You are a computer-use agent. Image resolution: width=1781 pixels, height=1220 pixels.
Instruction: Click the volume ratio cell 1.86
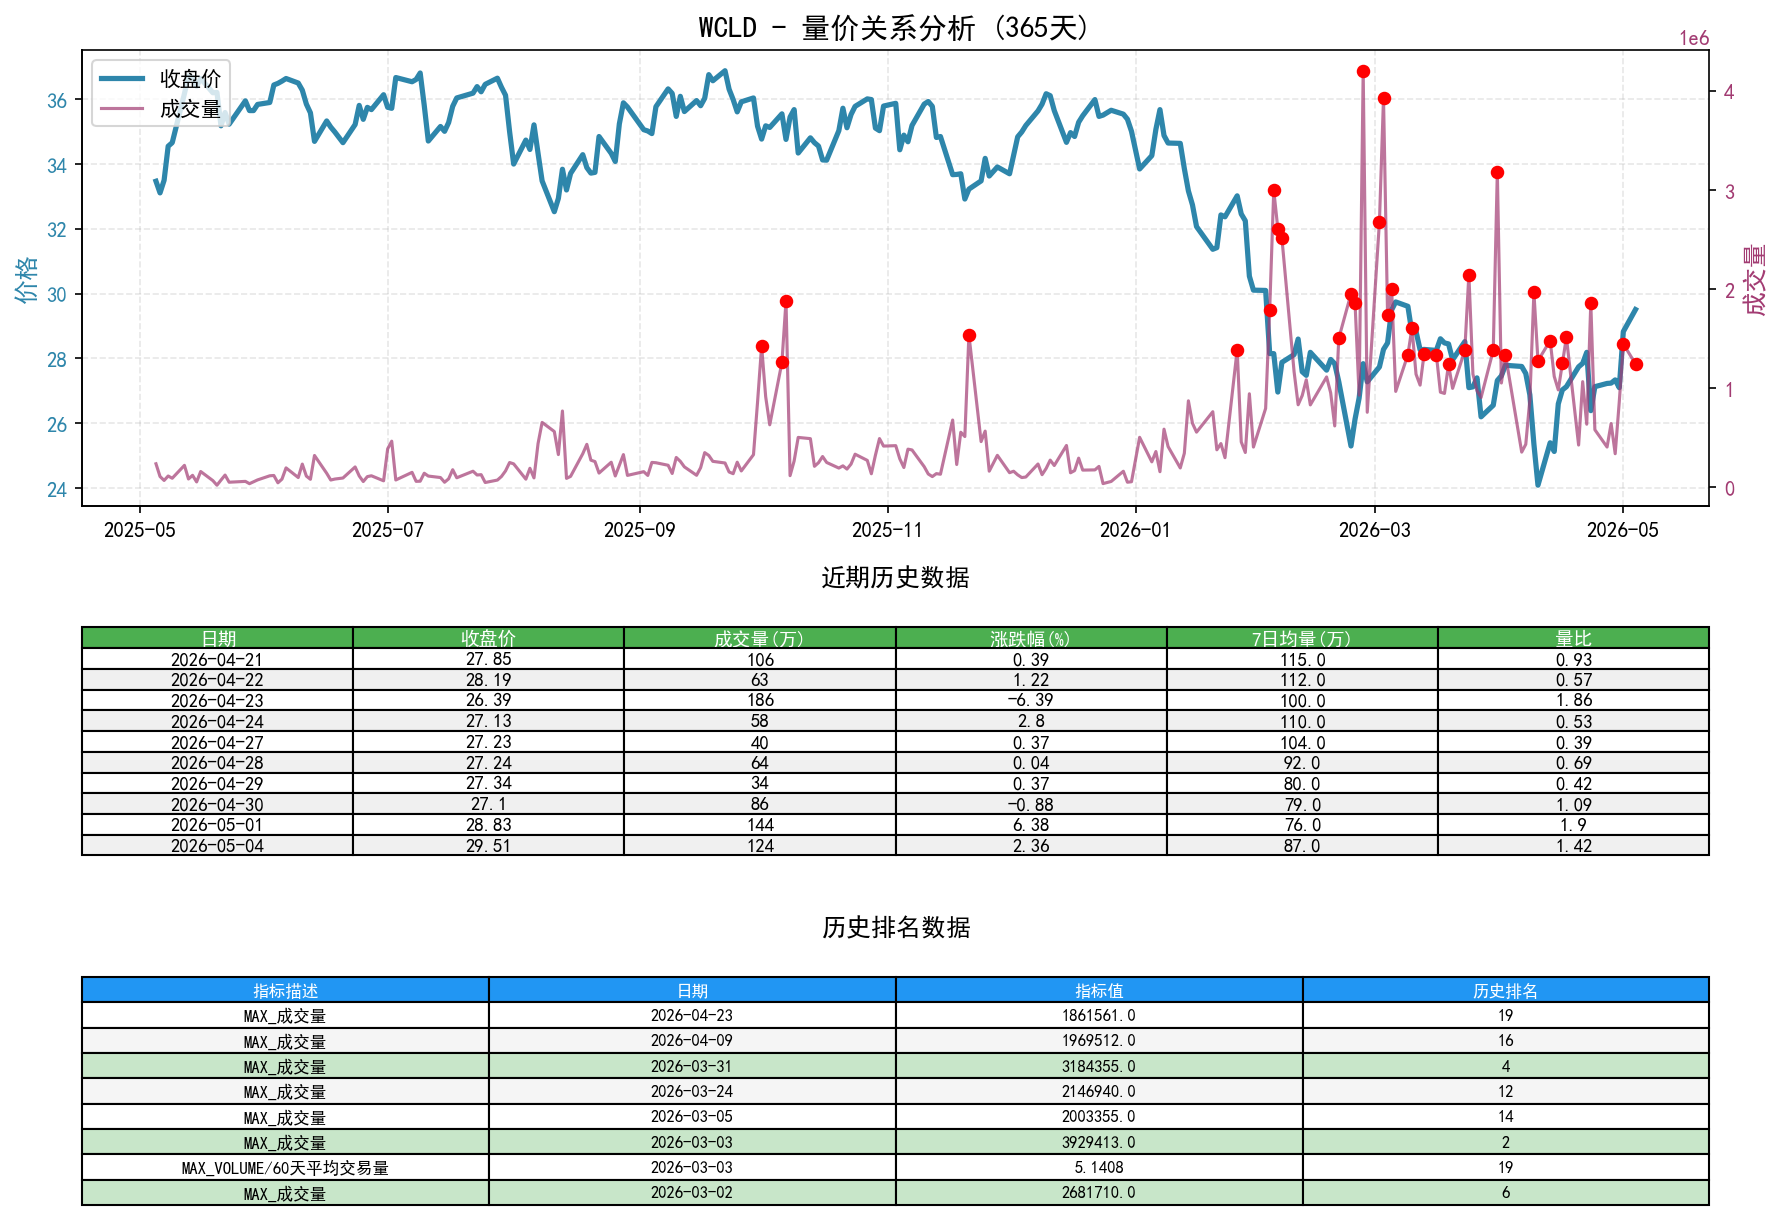pyautogui.click(x=1573, y=700)
